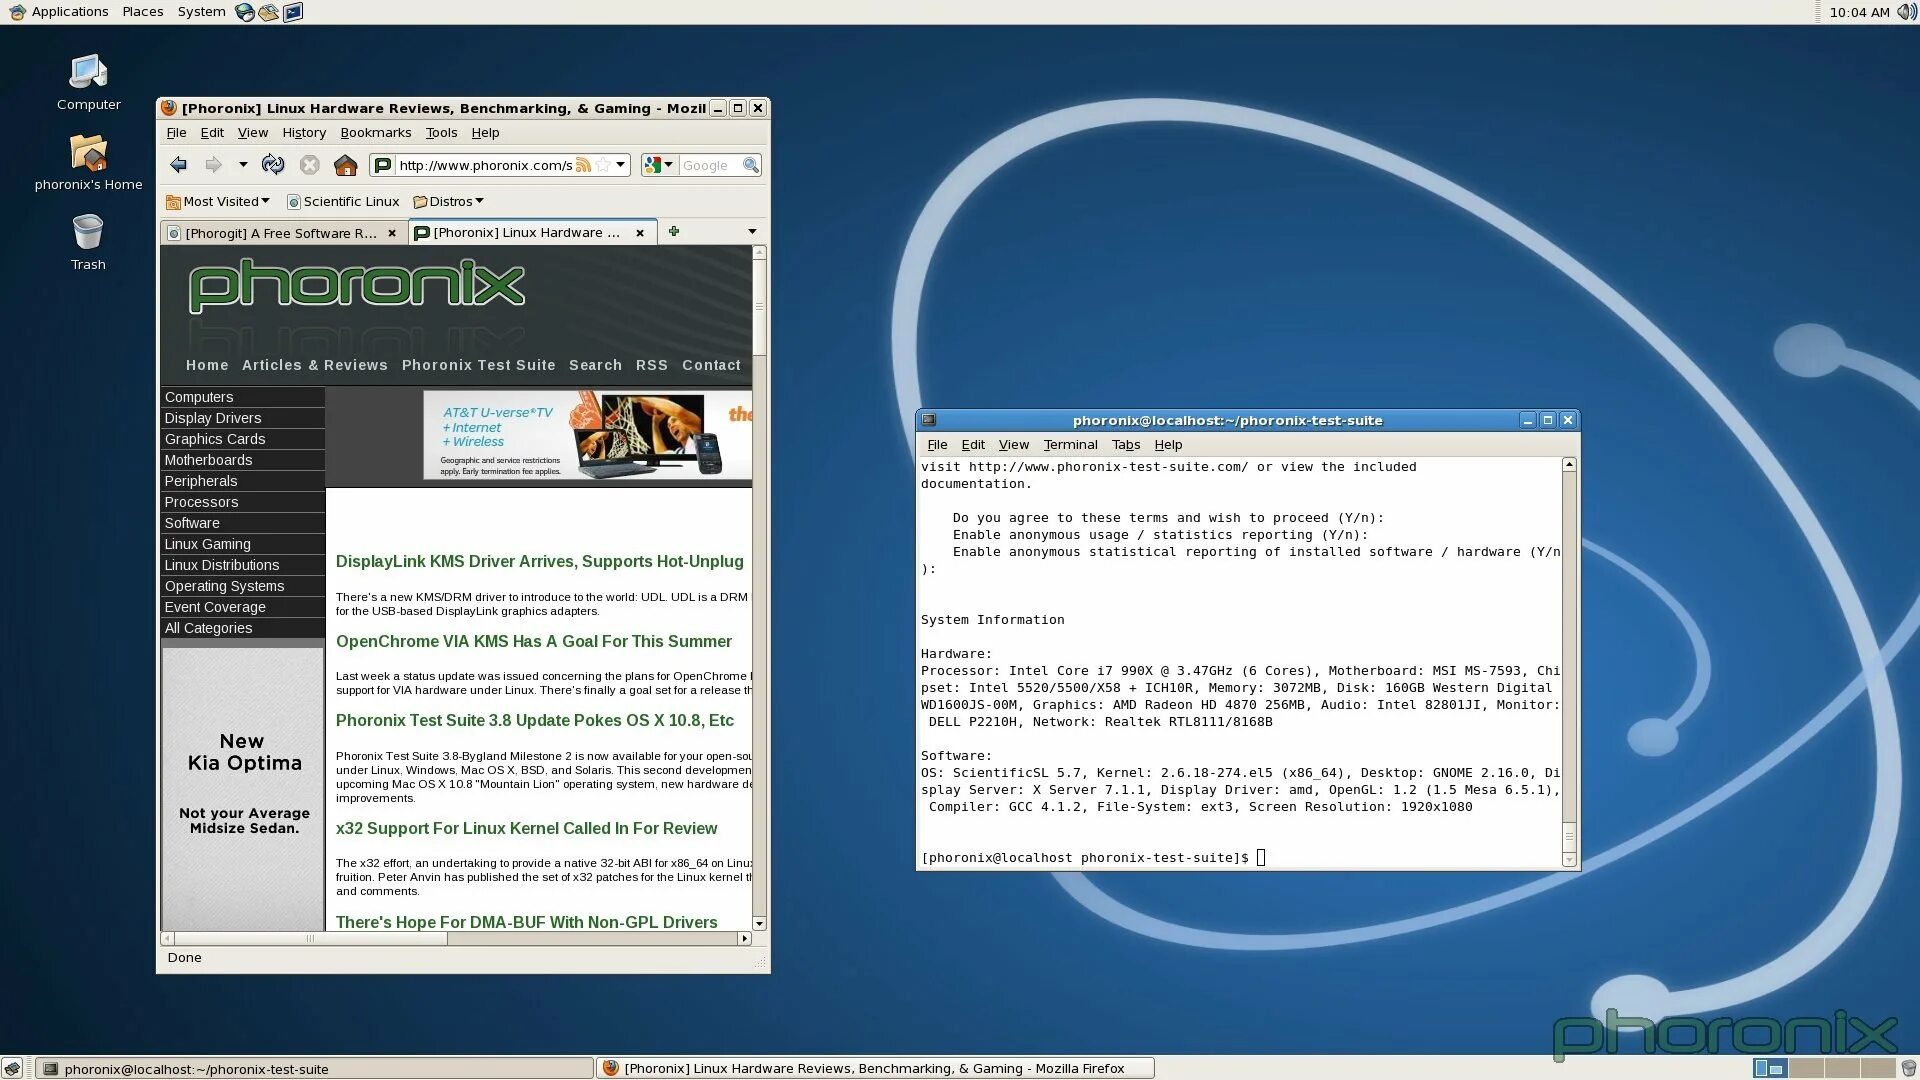The height and width of the screenshot is (1080, 1920).
Task: Subscribe via the RSS feed icon
Action: click(583, 165)
